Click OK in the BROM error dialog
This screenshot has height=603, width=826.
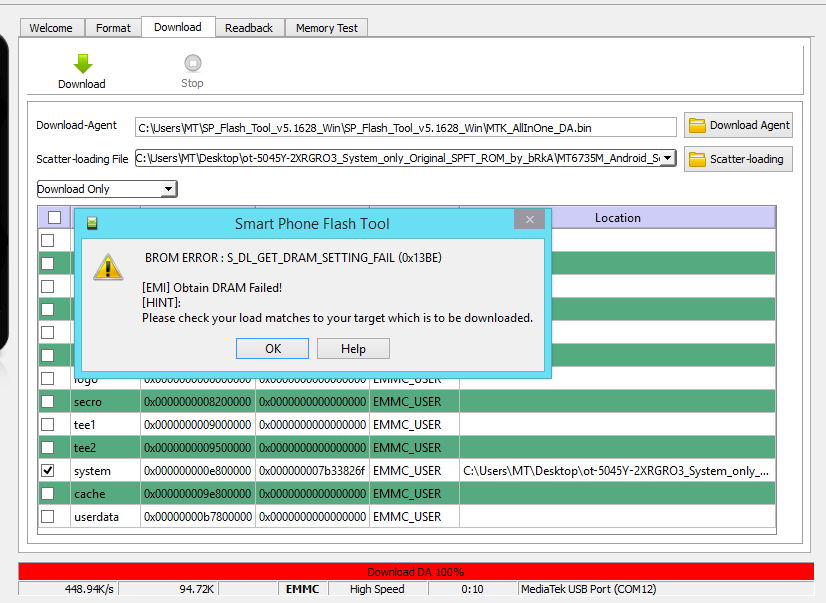pyautogui.click(x=272, y=349)
